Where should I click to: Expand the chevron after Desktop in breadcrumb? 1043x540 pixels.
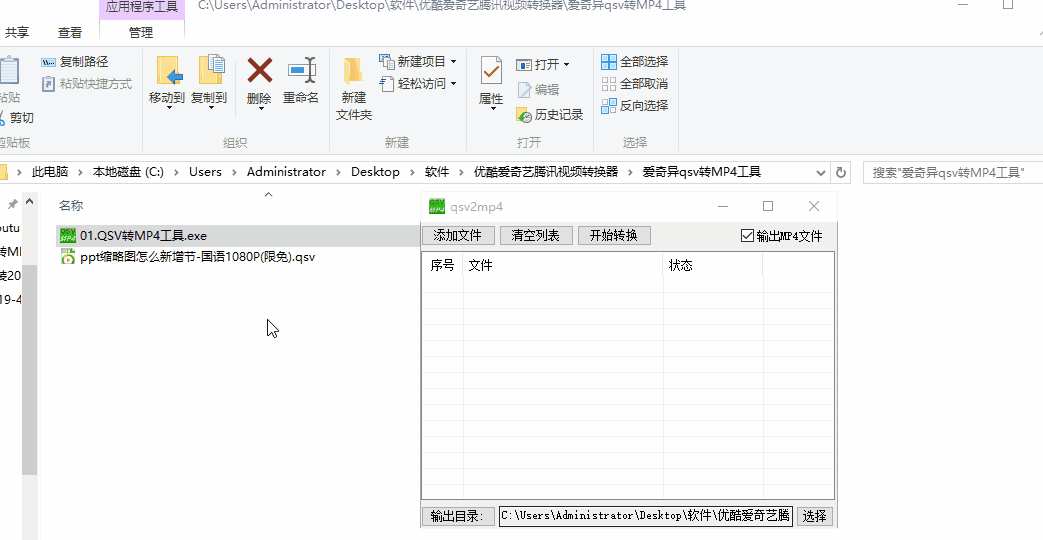[x=412, y=172]
